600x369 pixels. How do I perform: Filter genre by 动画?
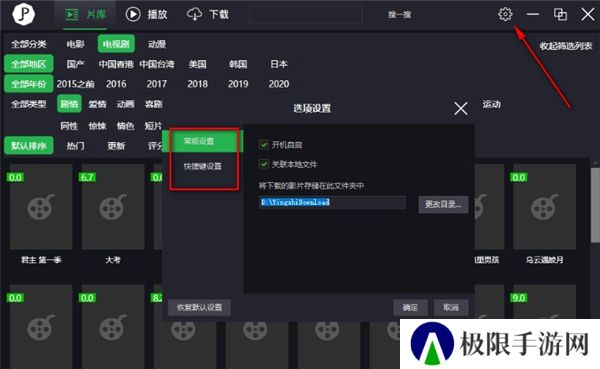click(x=126, y=104)
